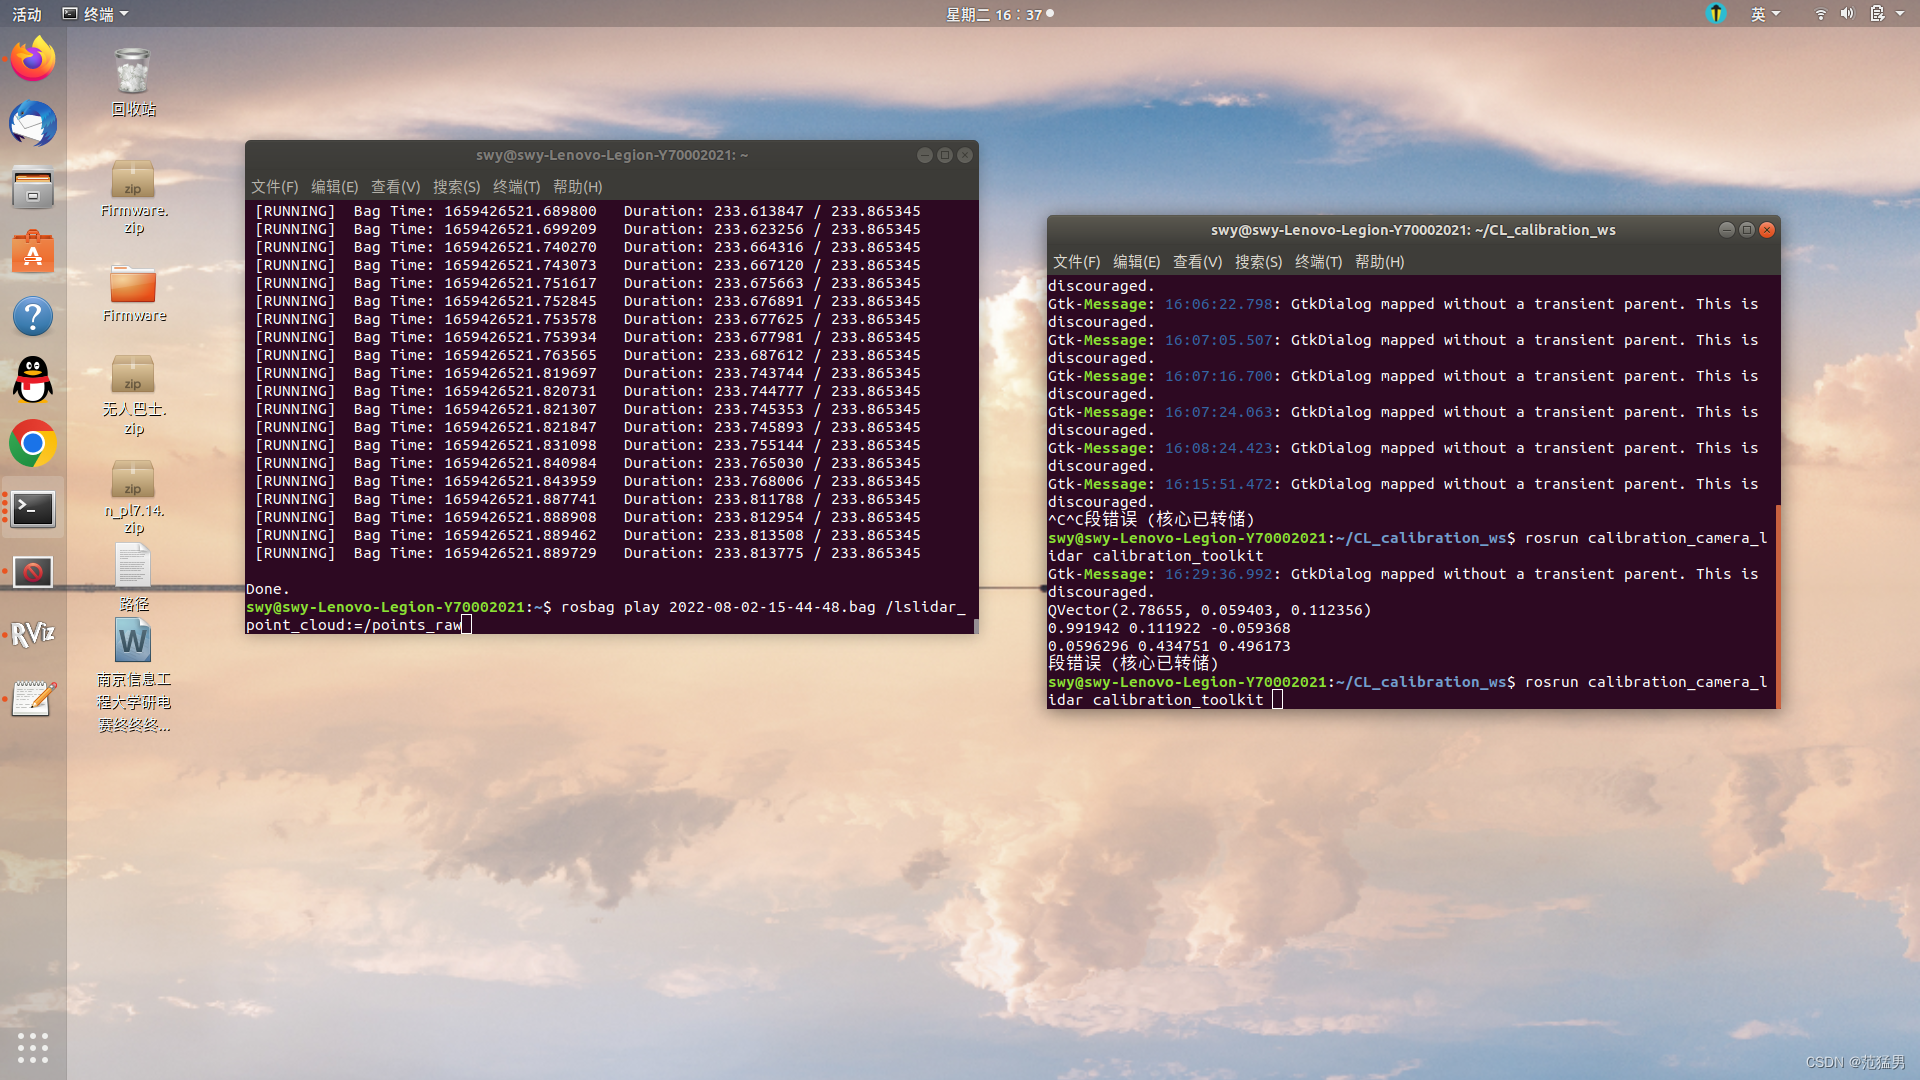This screenshot has height=1080, width=1920.
Task: Click the QVector(2.78655, 0.059403, 0.112356) line
Action: (x=1210, y=610)
